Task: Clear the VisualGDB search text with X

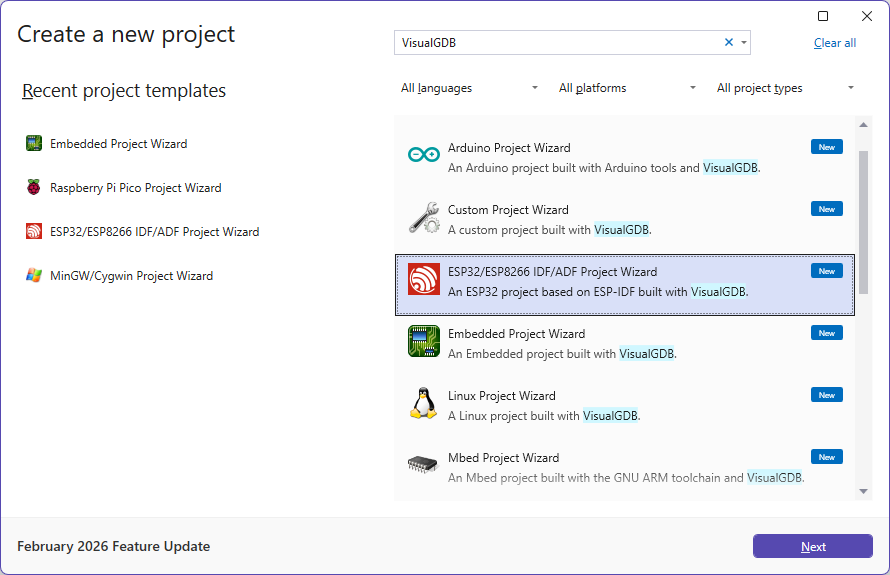Action: pos(729,42)
